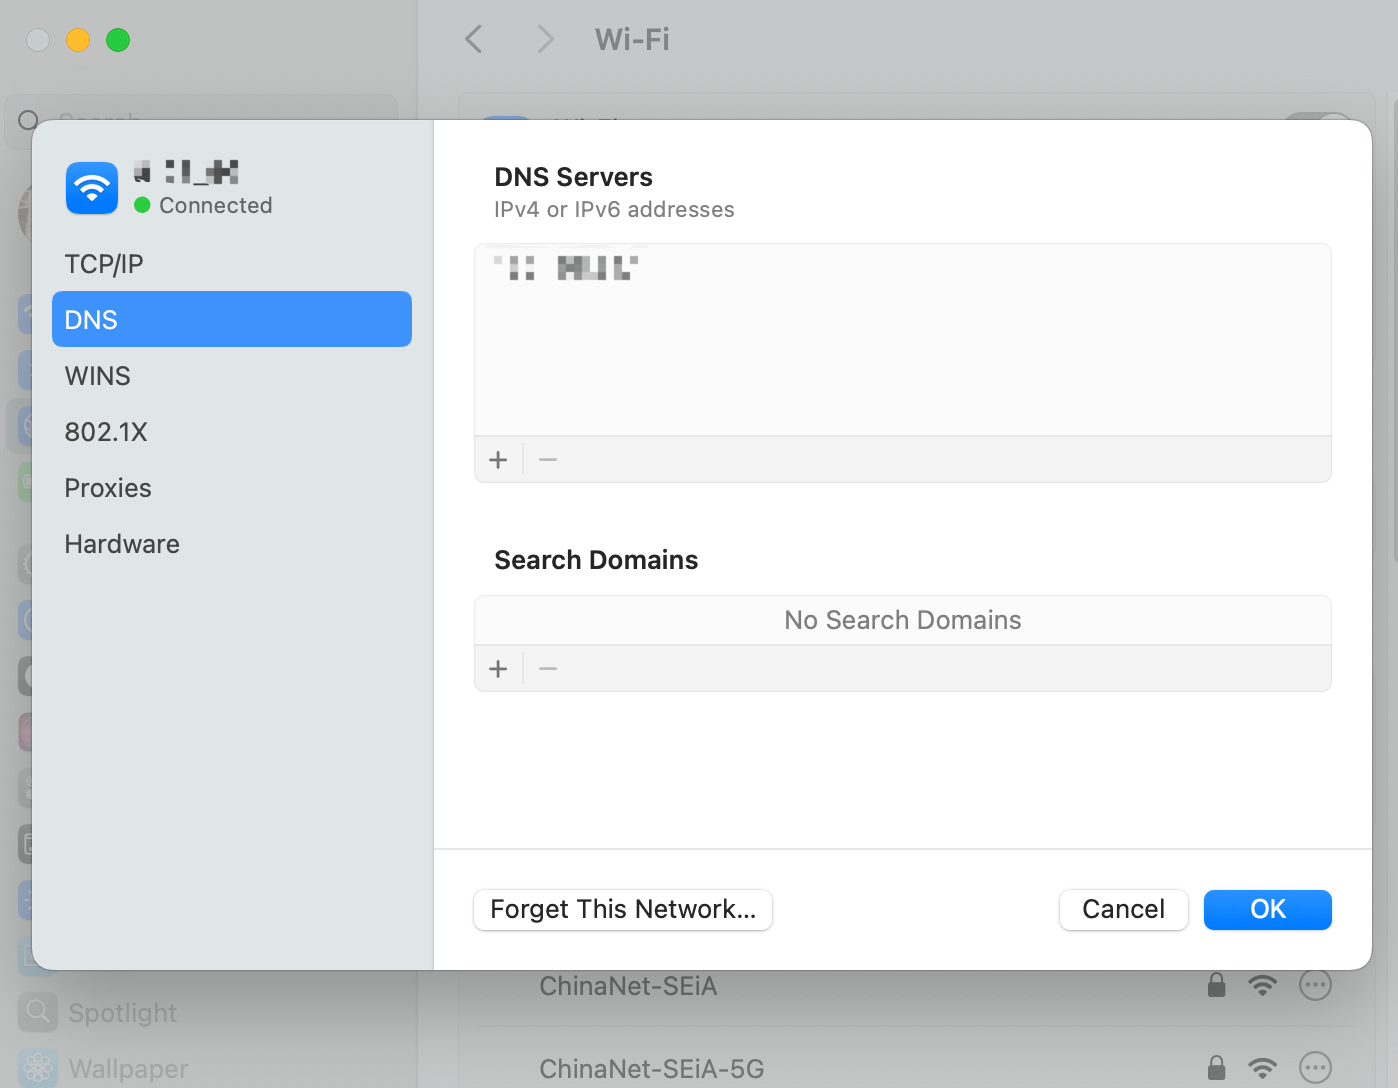Screen dimensions: 1398x1088
Task: Click the minus icon under DNS Servers
Action: [547, 459]
